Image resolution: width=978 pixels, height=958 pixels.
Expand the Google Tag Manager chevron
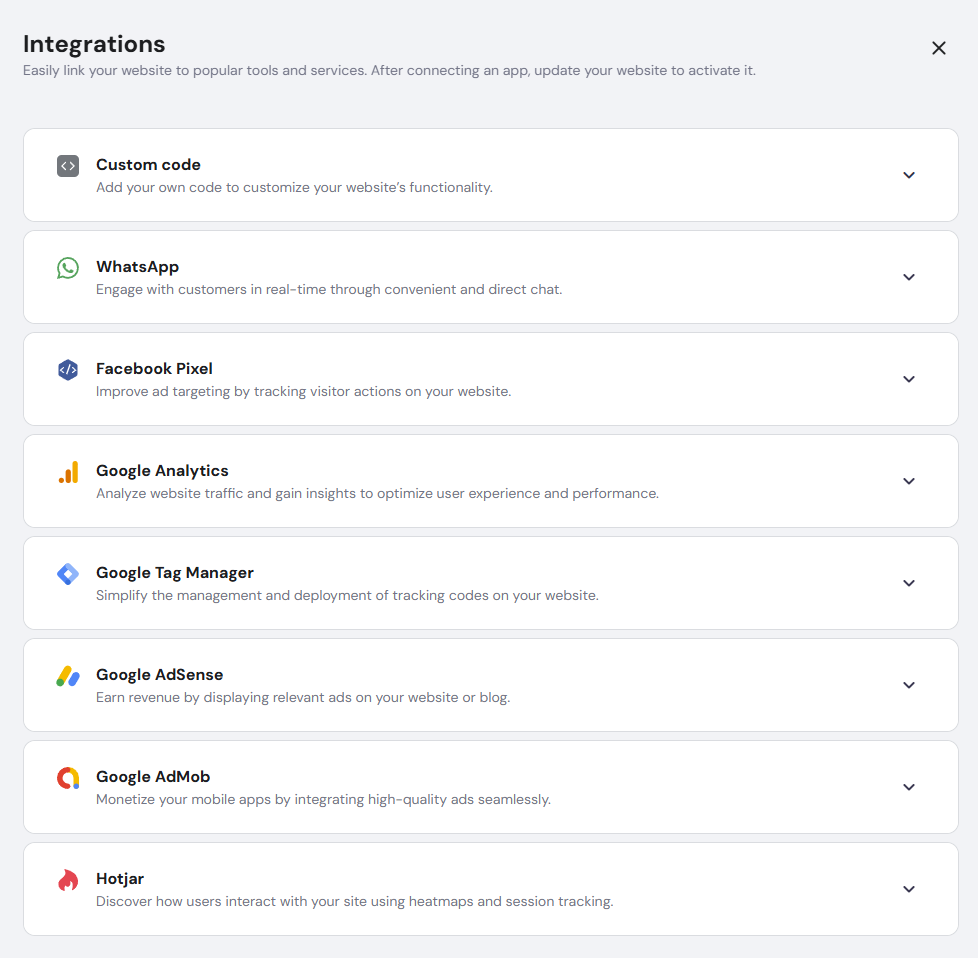click(909, 583)
